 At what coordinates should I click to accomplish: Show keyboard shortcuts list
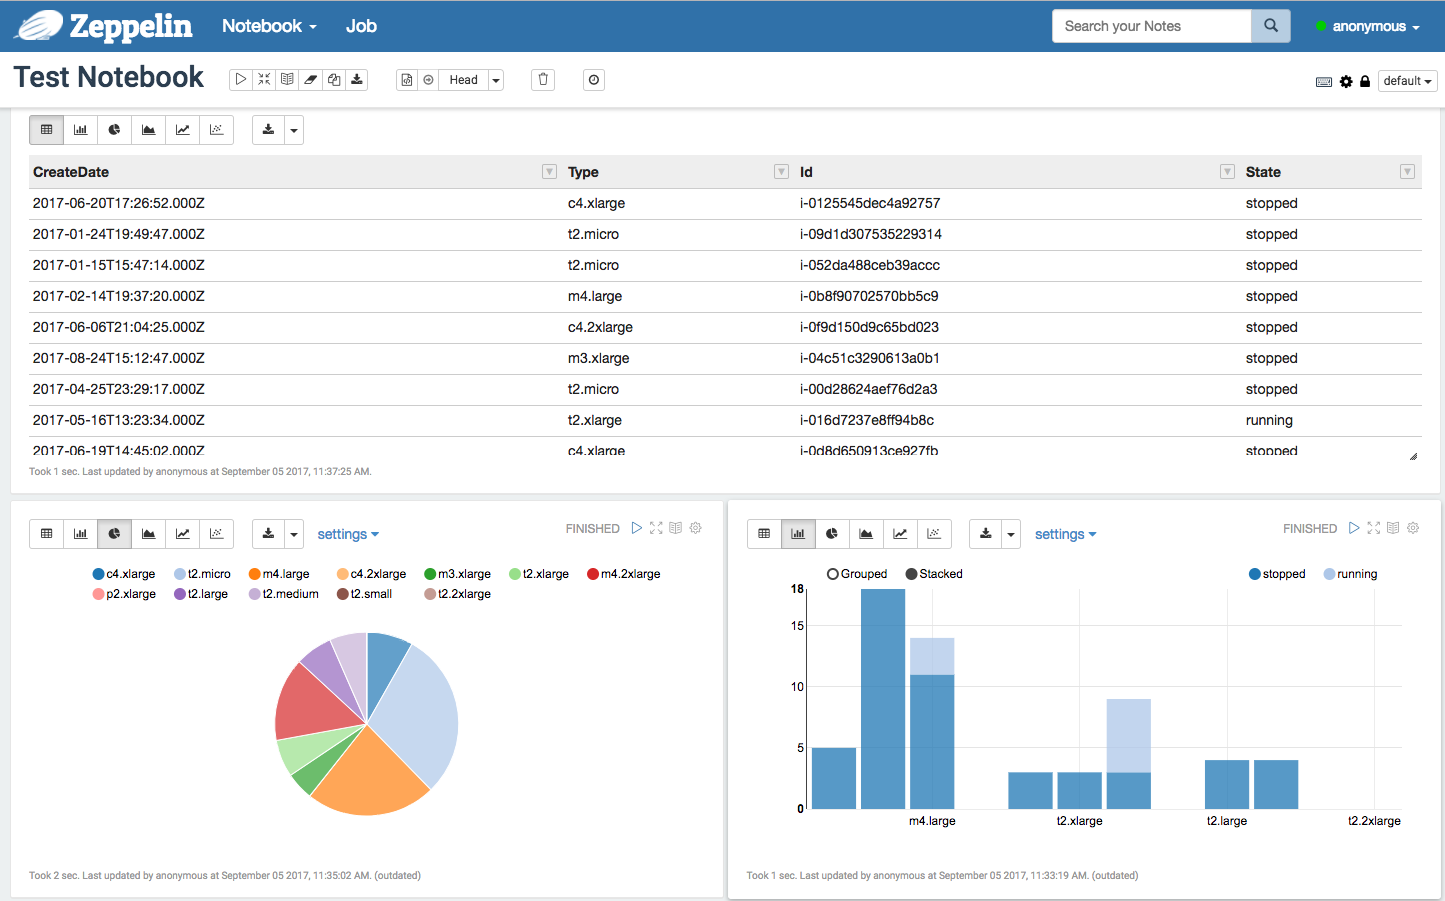(1324, 81)
